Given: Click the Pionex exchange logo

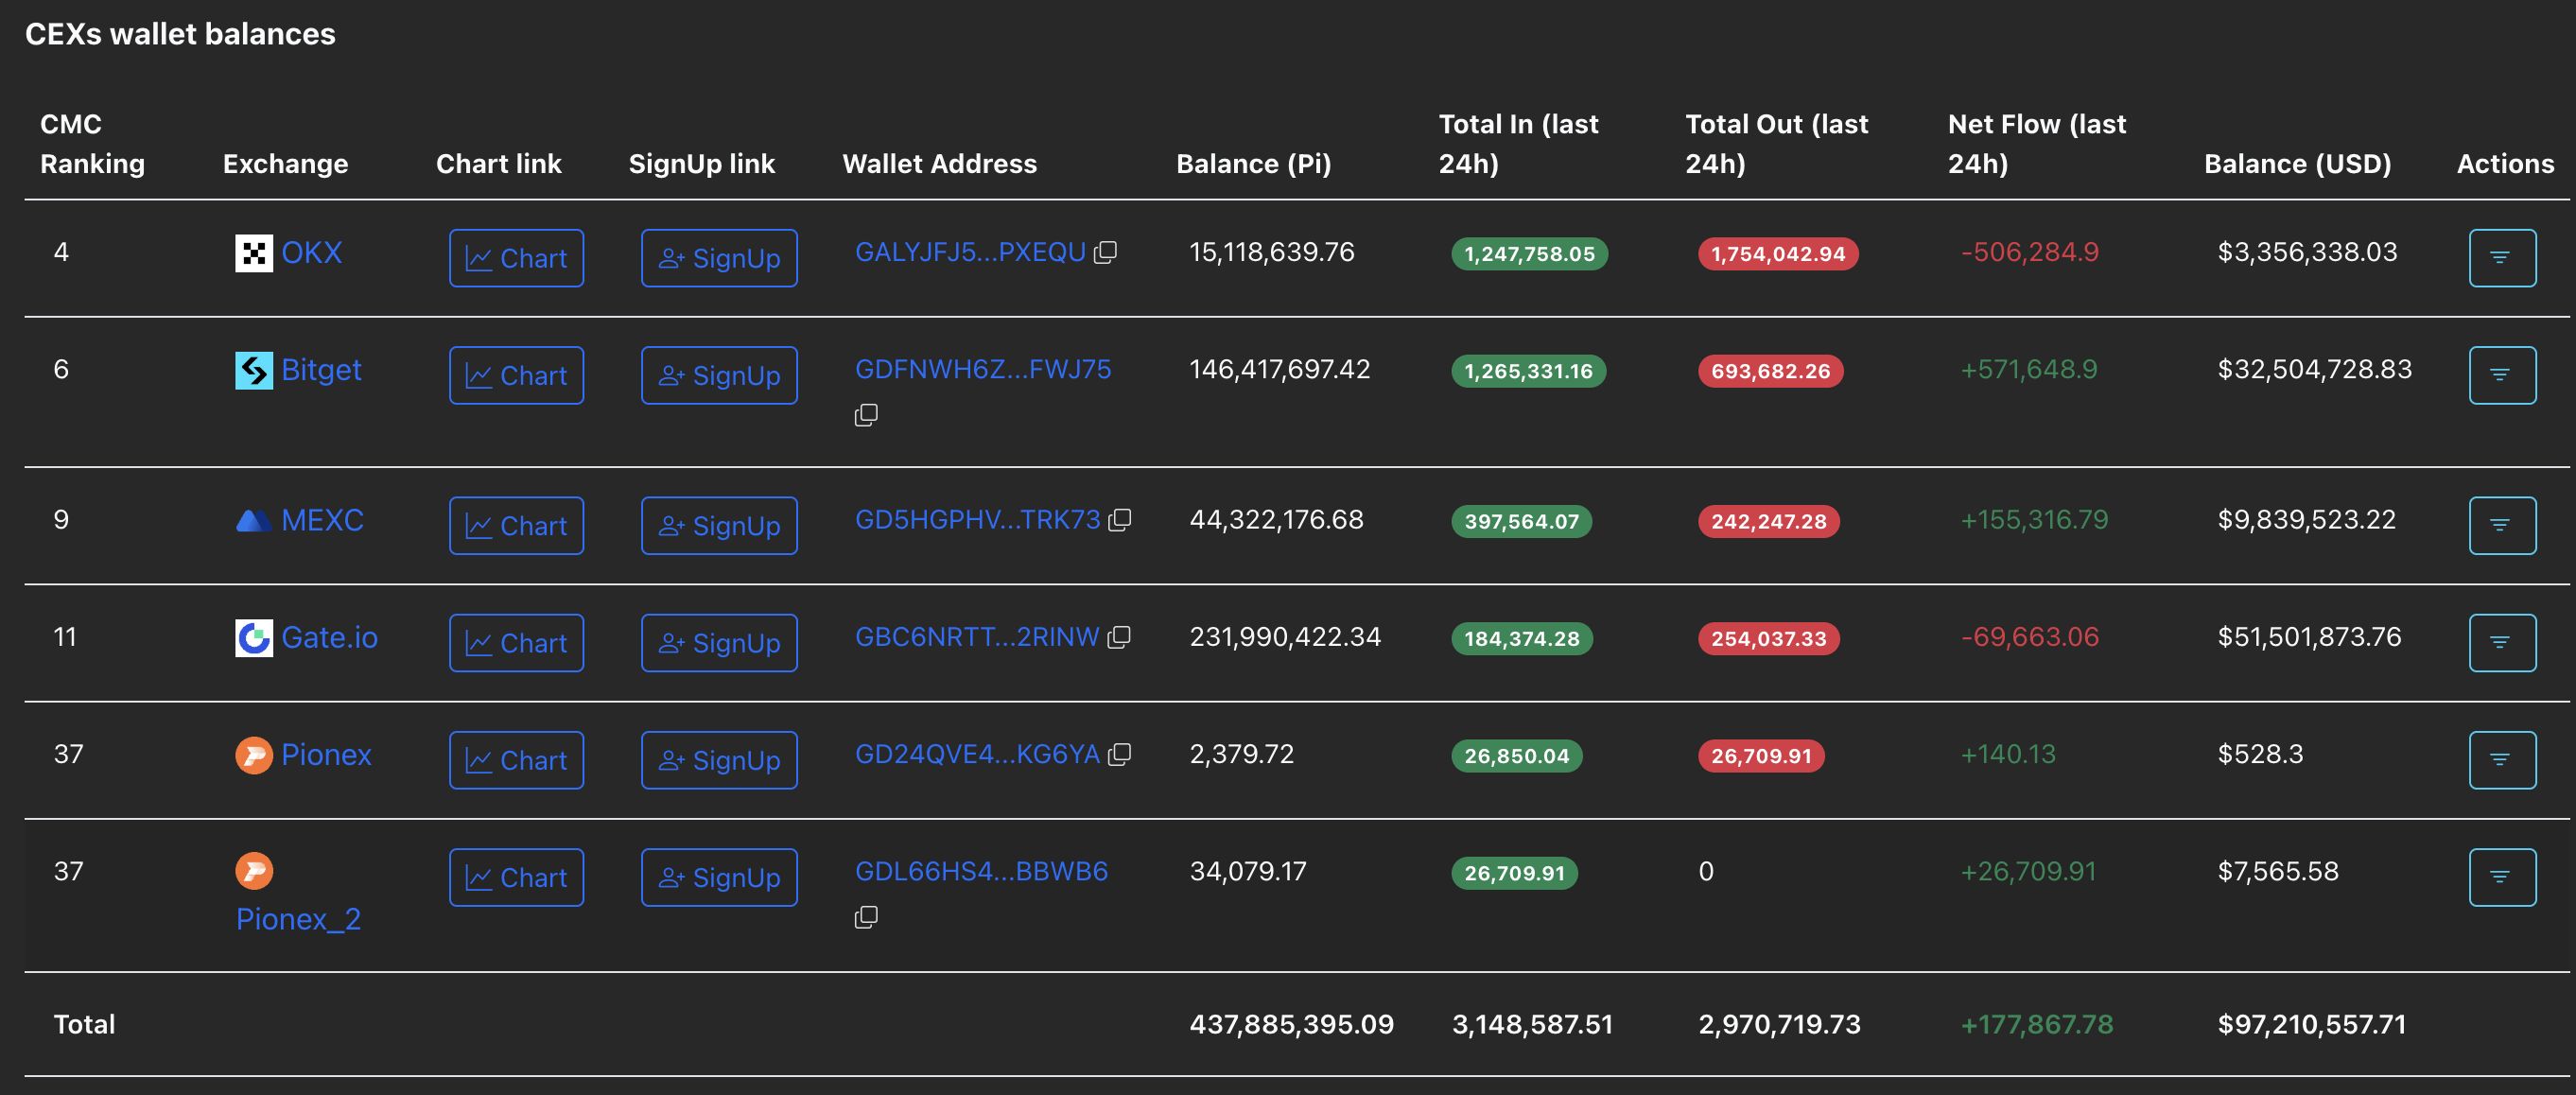Looking at the screenshot, I should (x=253, y=754).
